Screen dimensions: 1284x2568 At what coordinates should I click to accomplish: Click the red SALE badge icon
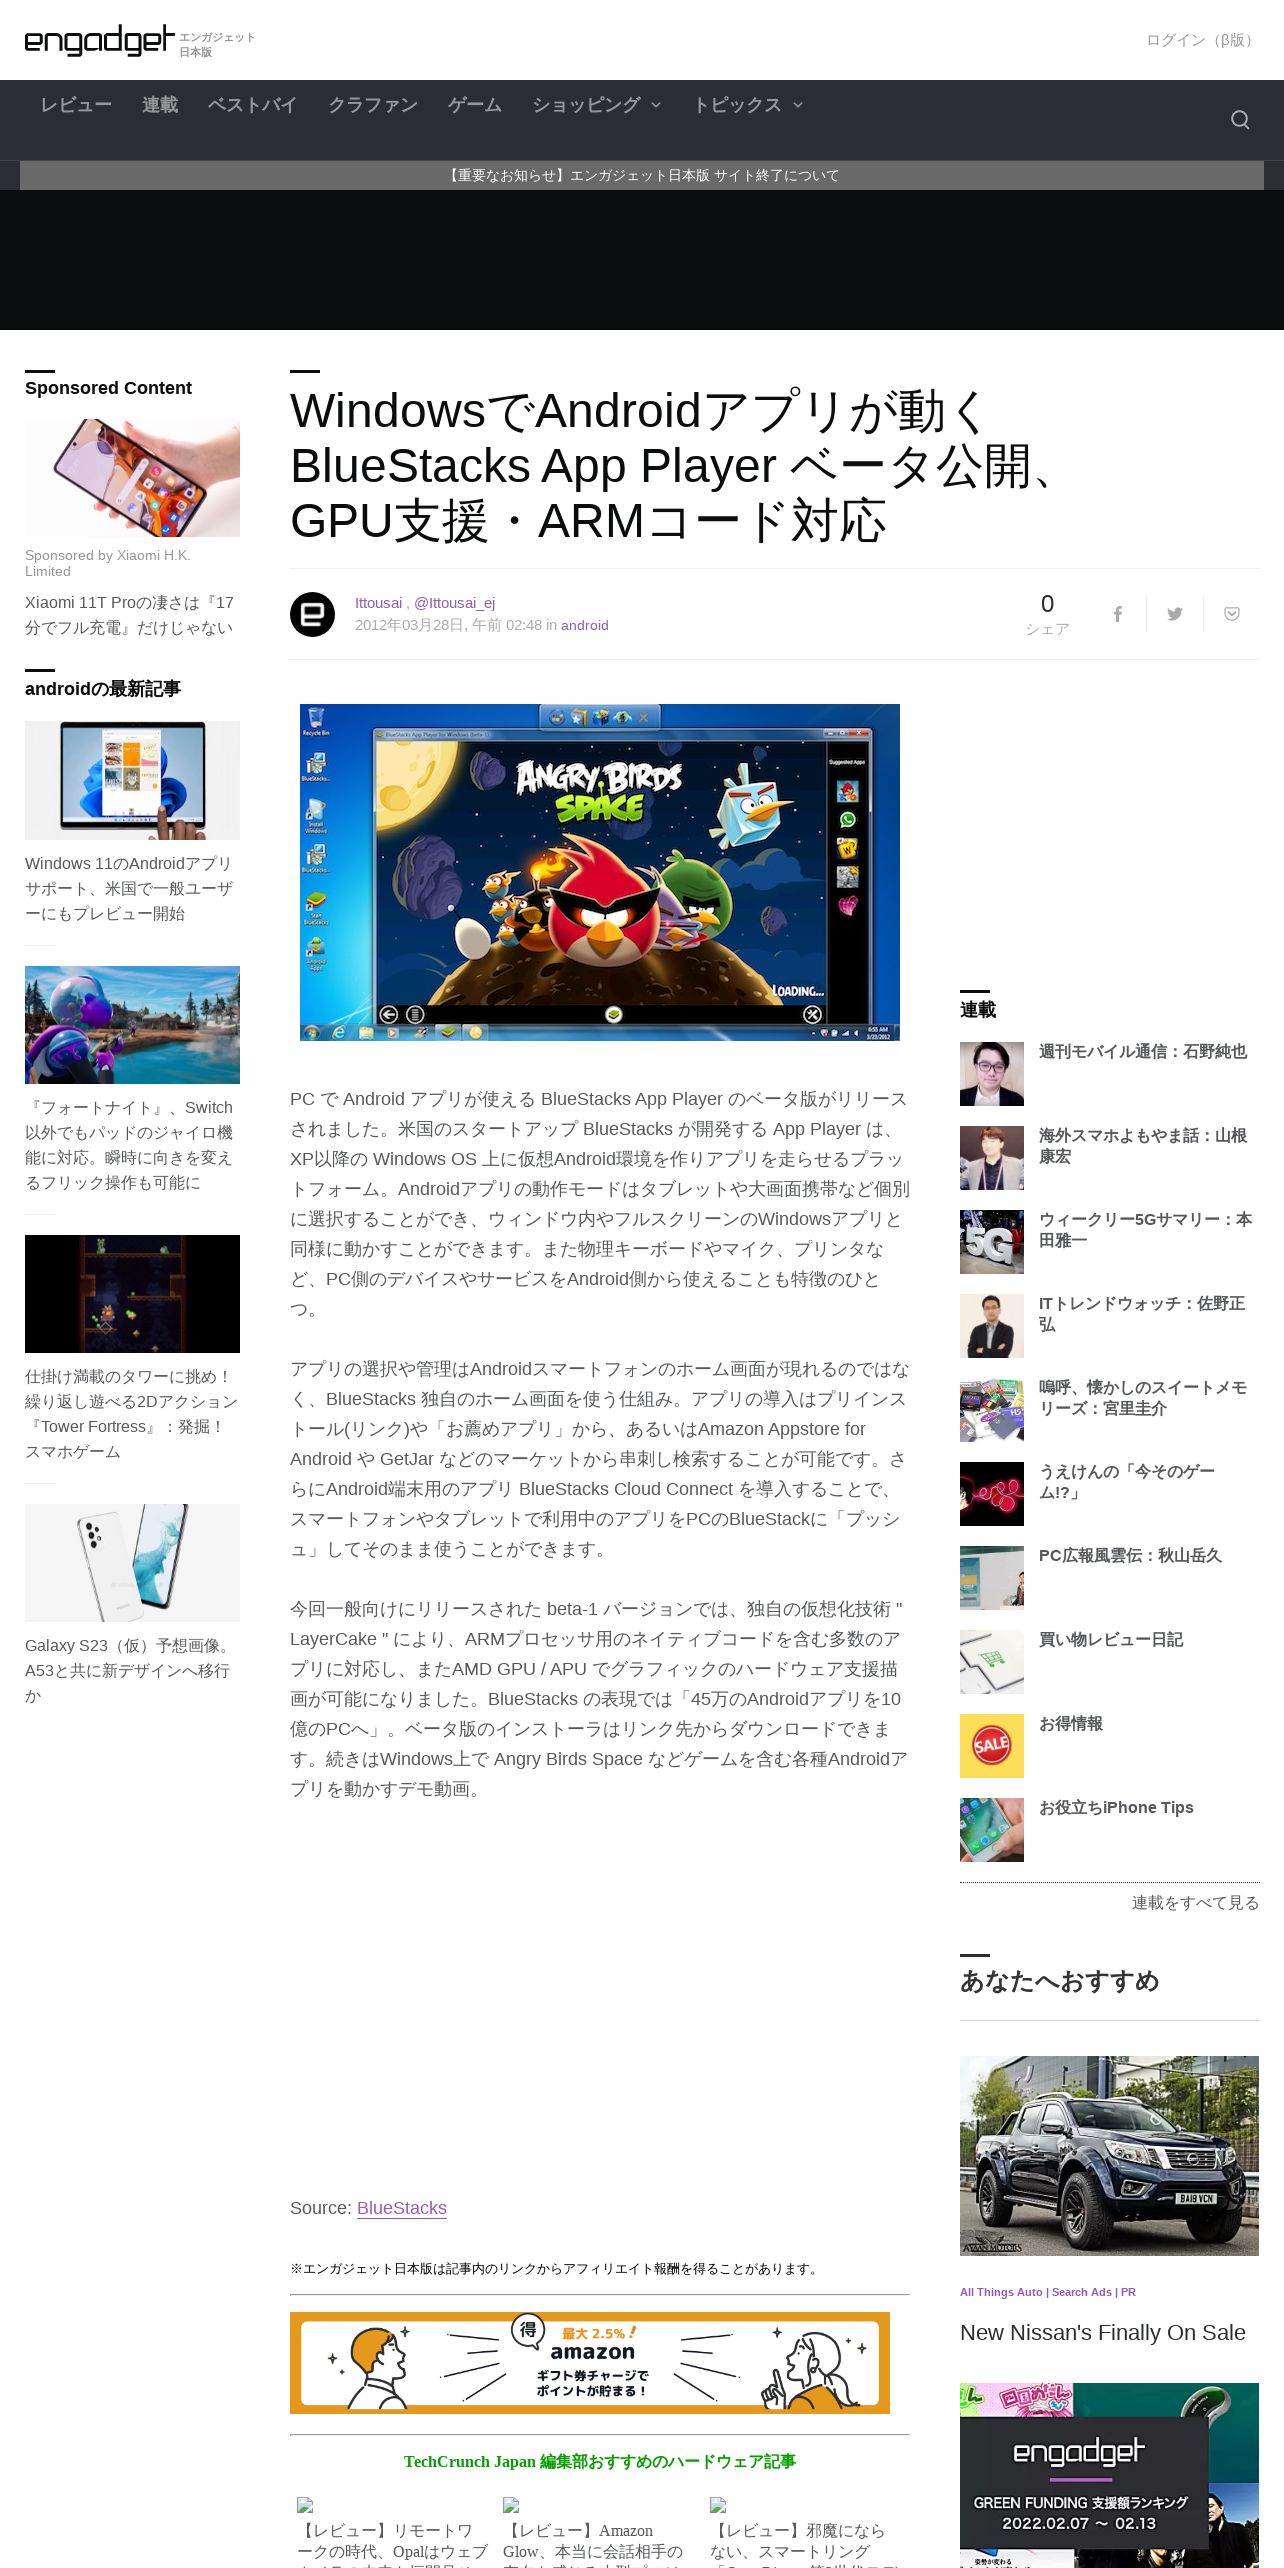pos(992,1746)
